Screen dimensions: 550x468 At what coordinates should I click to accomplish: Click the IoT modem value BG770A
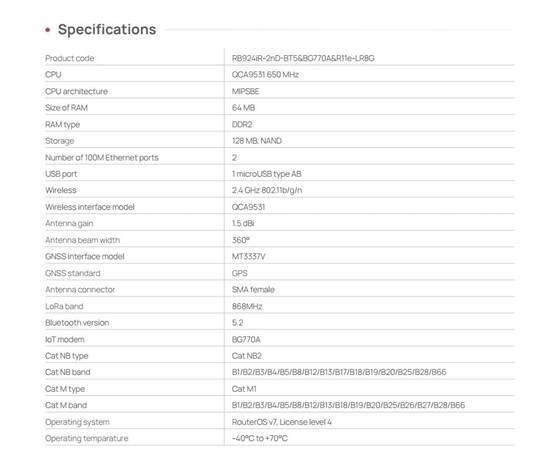pos(246,340)
